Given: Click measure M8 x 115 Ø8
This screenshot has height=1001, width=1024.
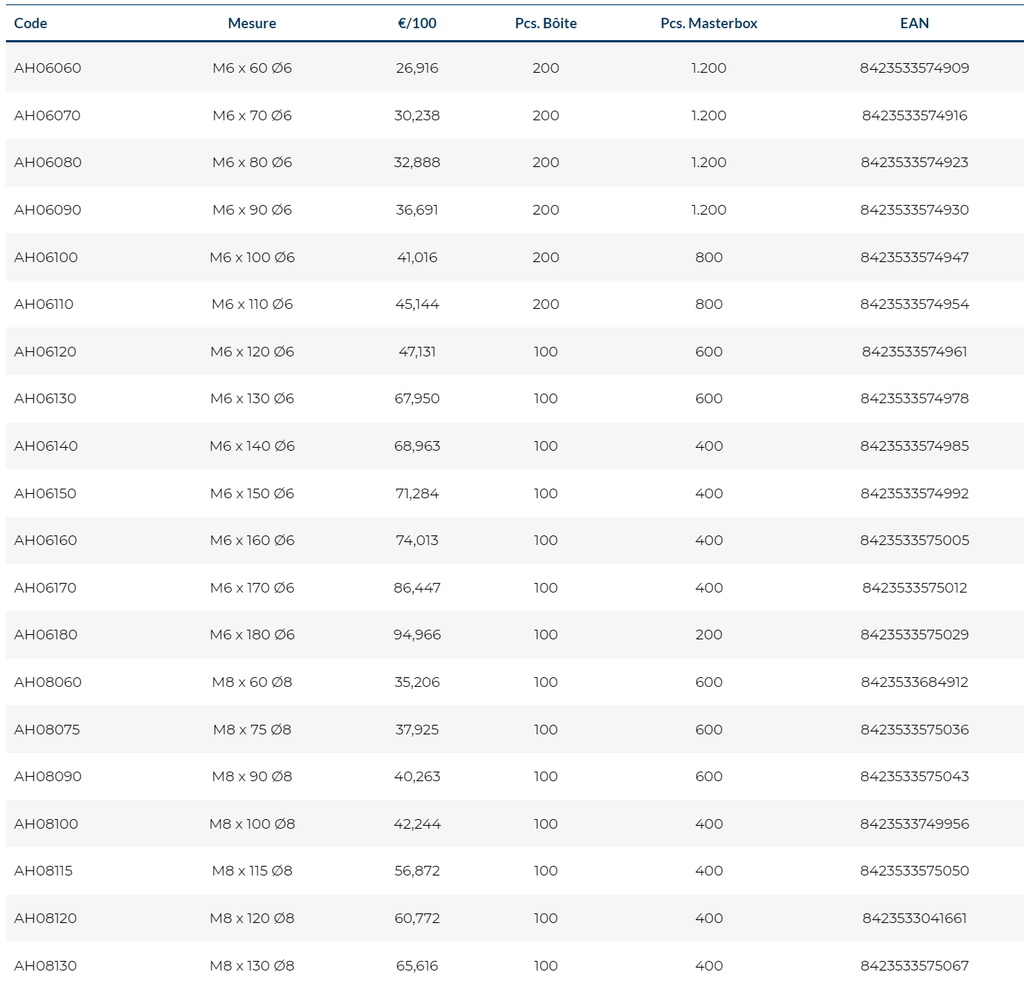Looking at the screenshot, I should click(x=252, y=871).
